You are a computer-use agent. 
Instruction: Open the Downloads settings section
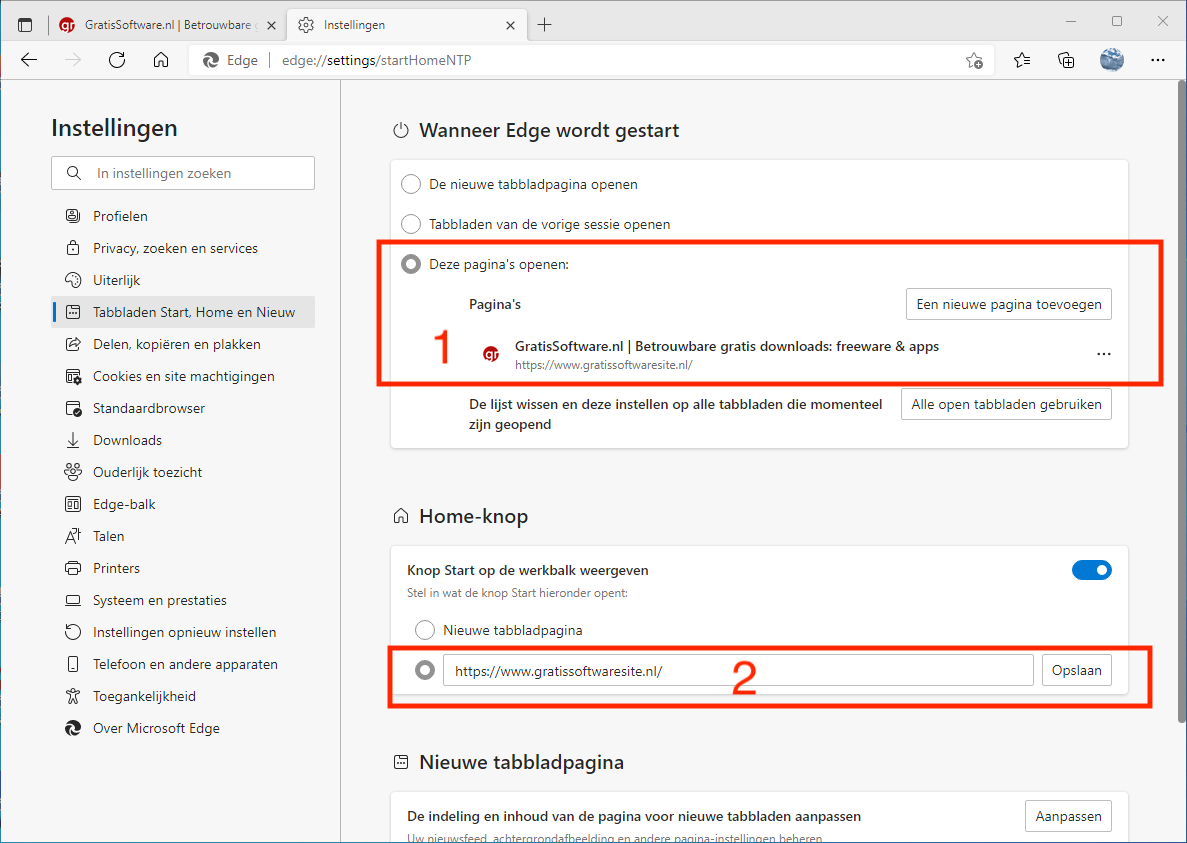[x=127, y=440]
